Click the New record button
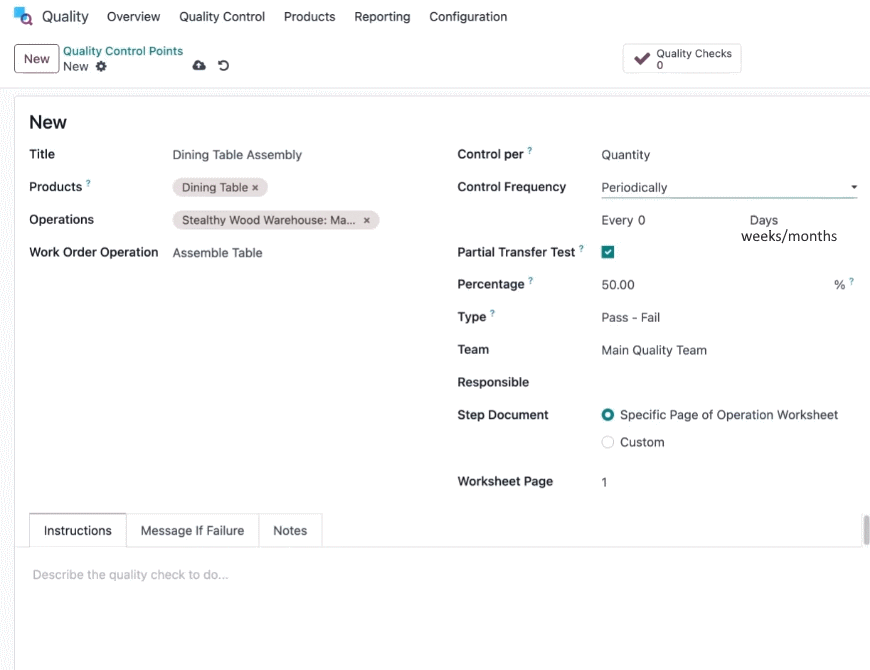The height and width of the screenshot is (670, 870). pos(37,59)
